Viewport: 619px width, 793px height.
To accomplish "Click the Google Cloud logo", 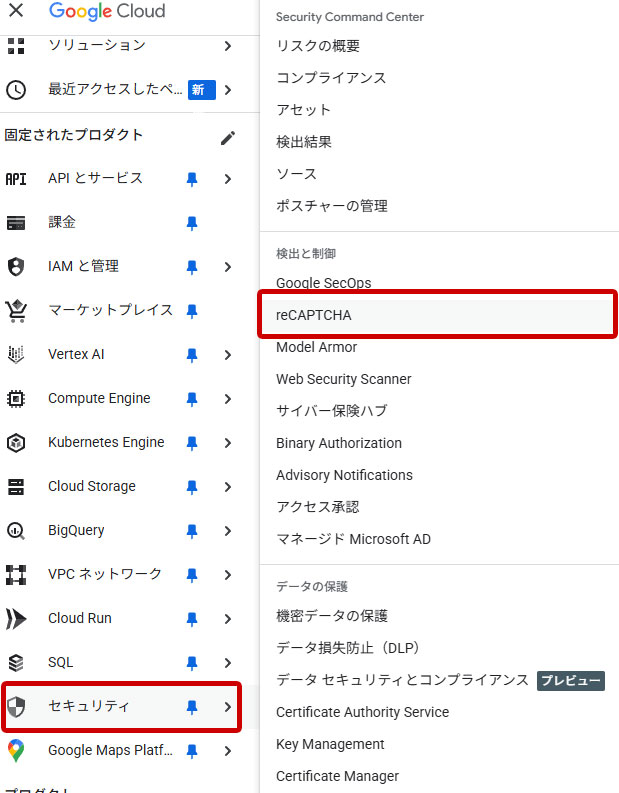I will click(107, 11).
